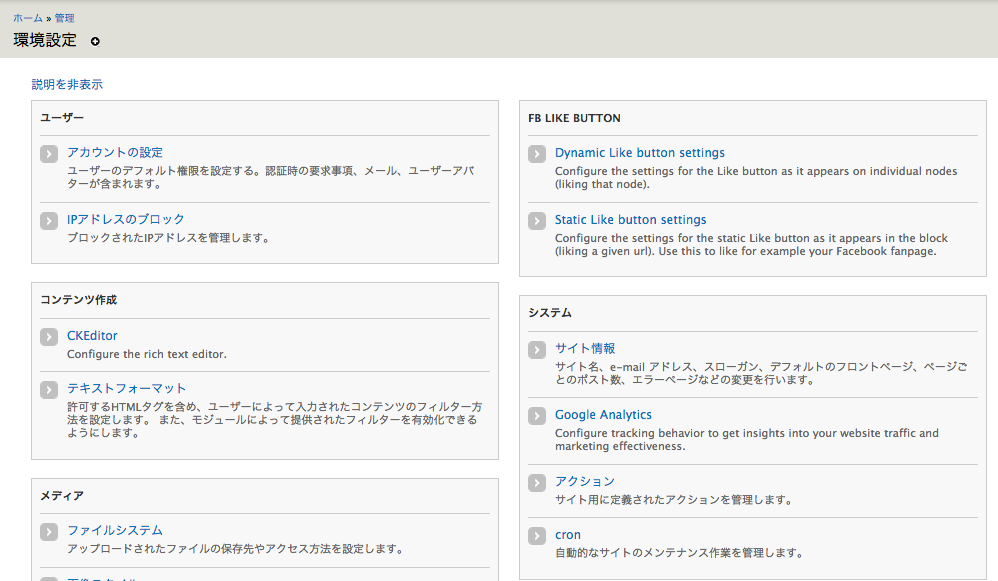Click the plus shortcut icon beside 環境設定
Viewport: 998px width, 581px height.
[95, 42]
